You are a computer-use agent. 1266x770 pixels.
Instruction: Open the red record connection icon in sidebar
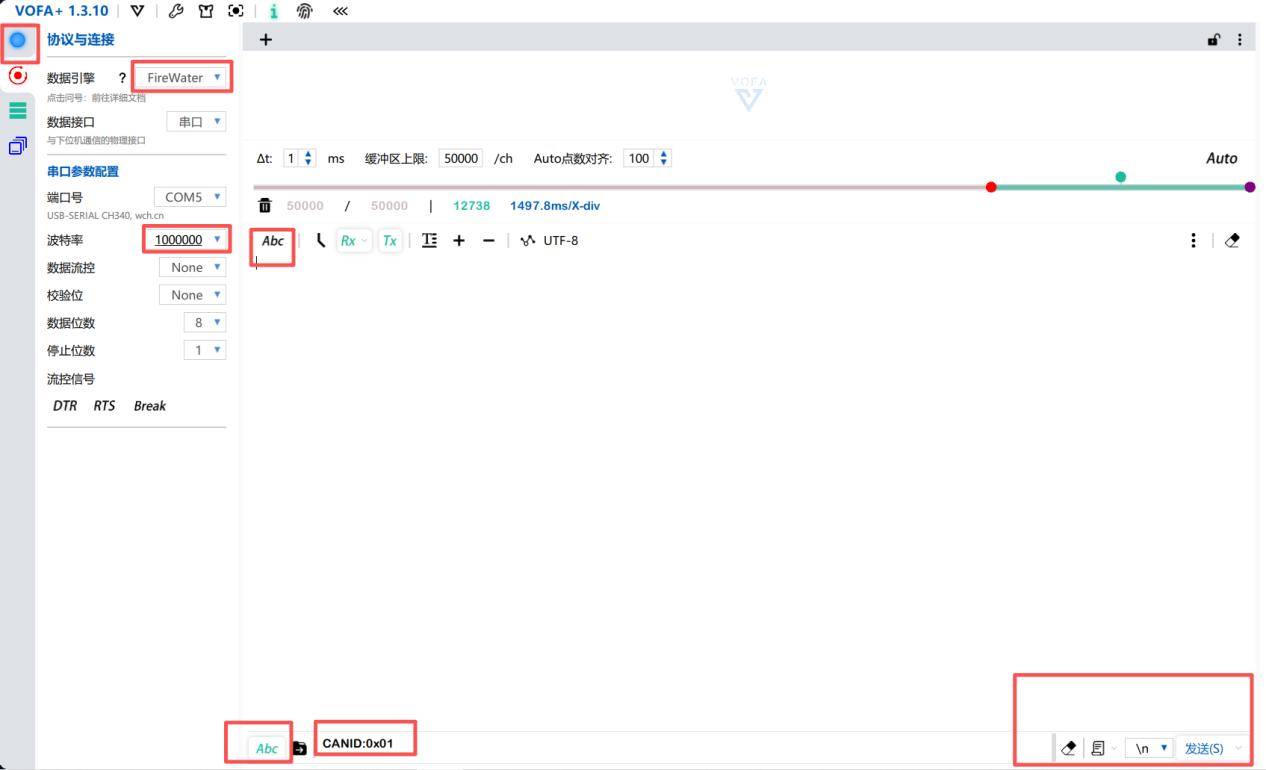click(x=17, y=75)
